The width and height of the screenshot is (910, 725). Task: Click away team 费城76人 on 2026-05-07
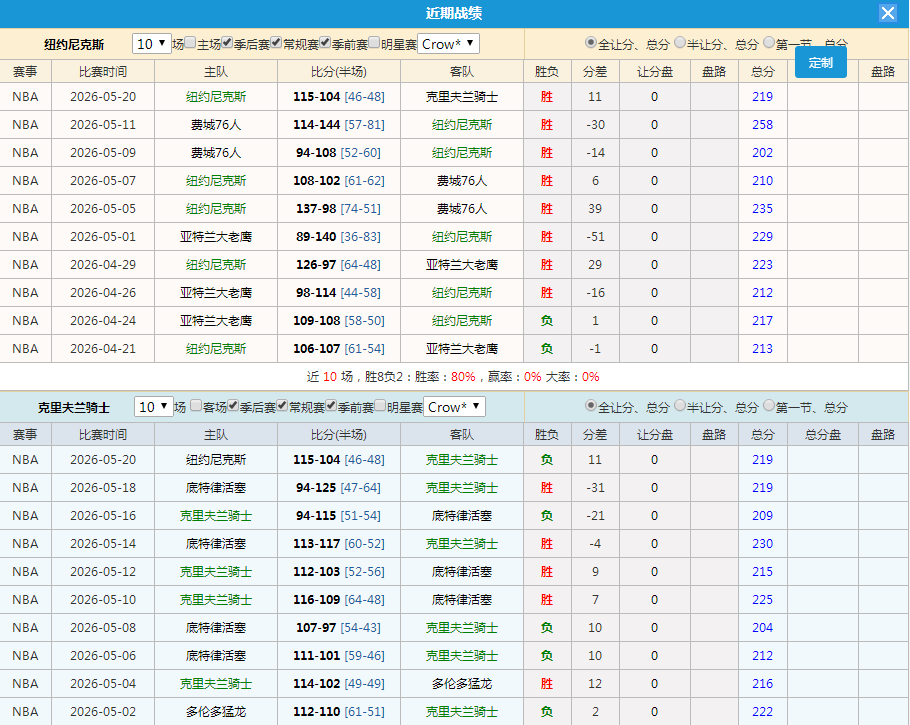(x=461, y=181)
